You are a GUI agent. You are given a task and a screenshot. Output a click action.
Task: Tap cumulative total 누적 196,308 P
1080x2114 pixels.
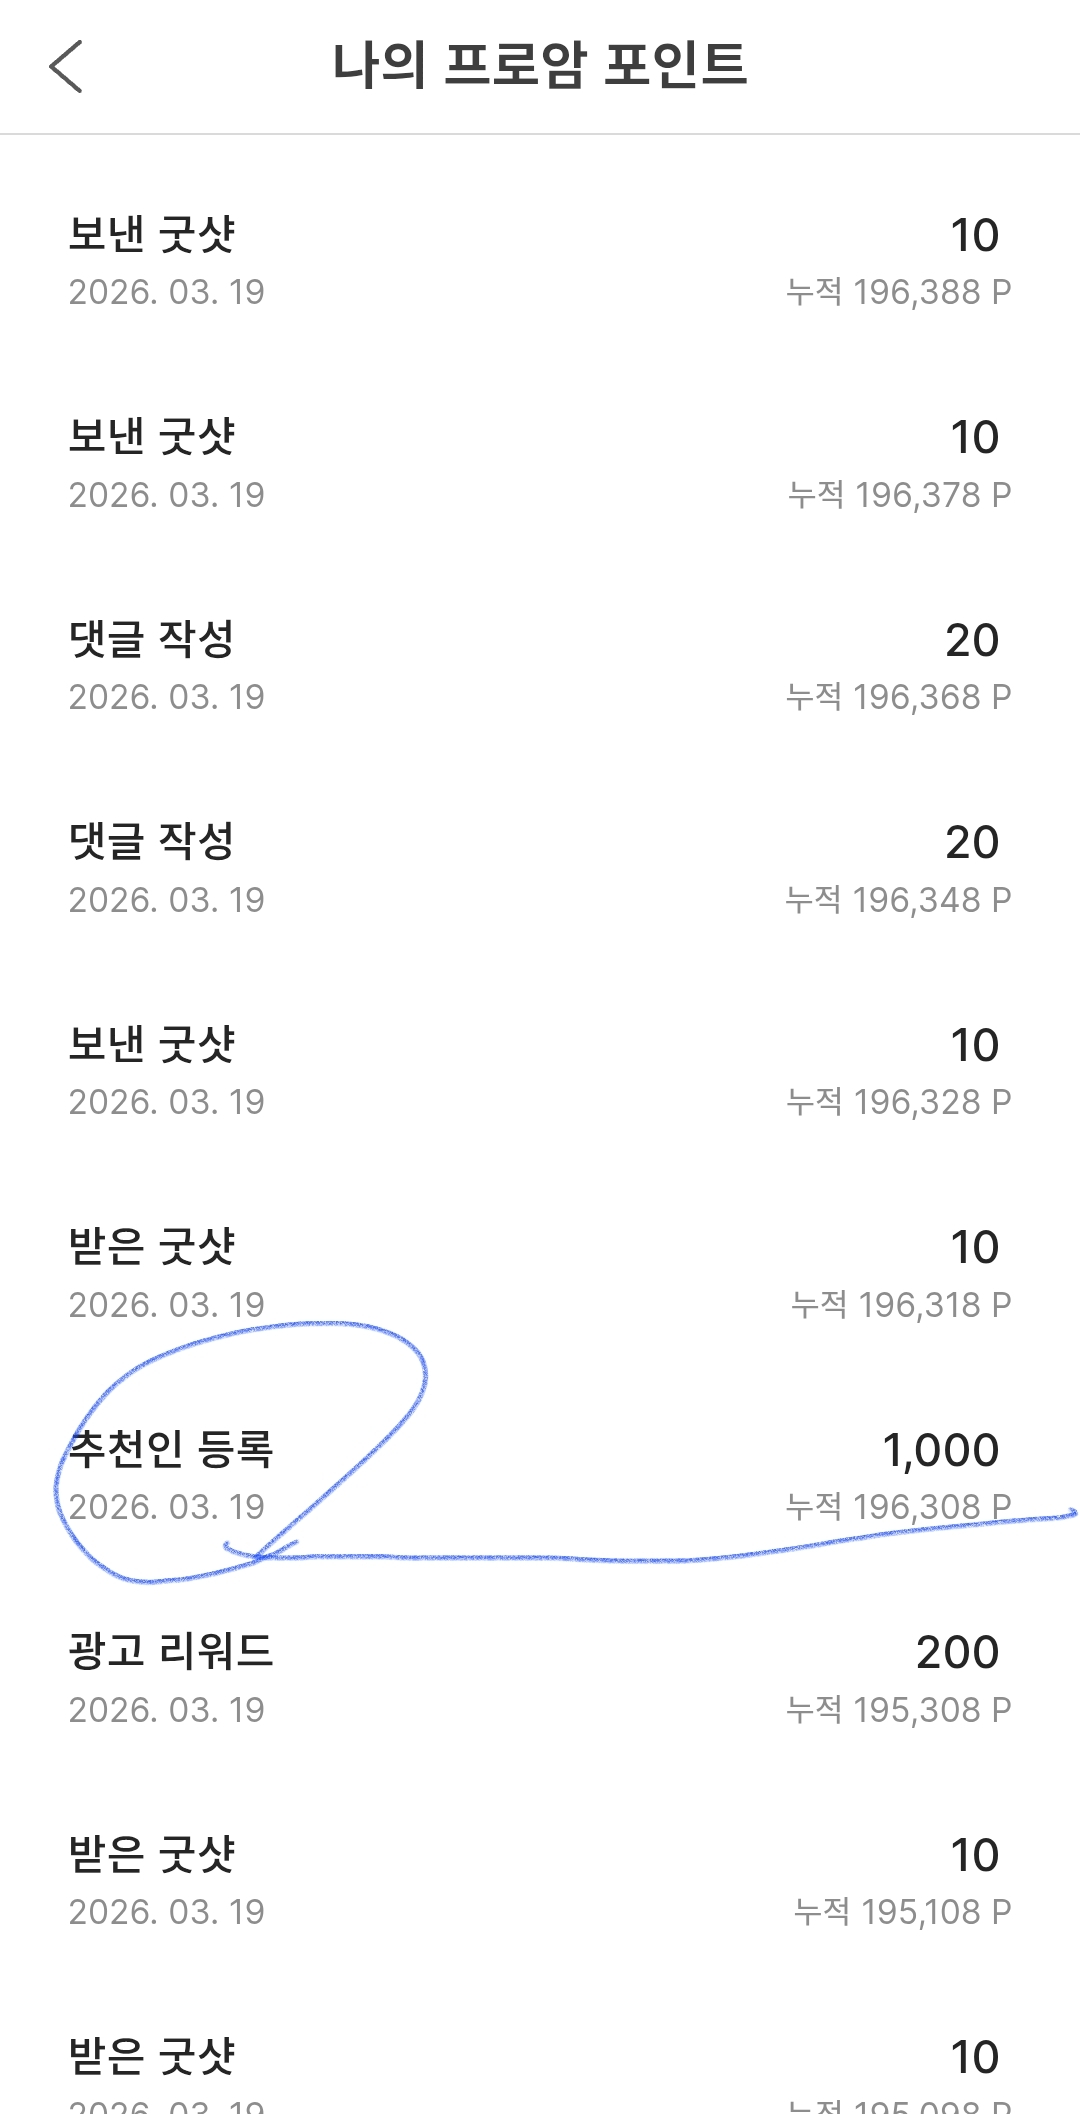click(x=898, y=1507)
